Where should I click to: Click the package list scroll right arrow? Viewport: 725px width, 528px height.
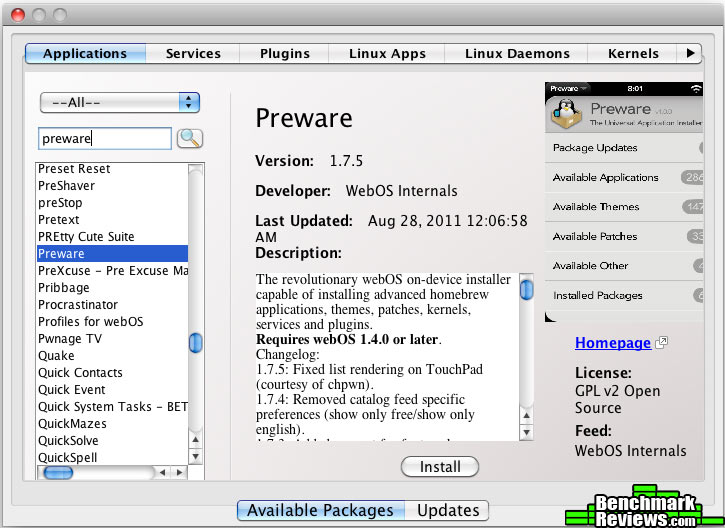pyautogui.click(x=179, y=473)
